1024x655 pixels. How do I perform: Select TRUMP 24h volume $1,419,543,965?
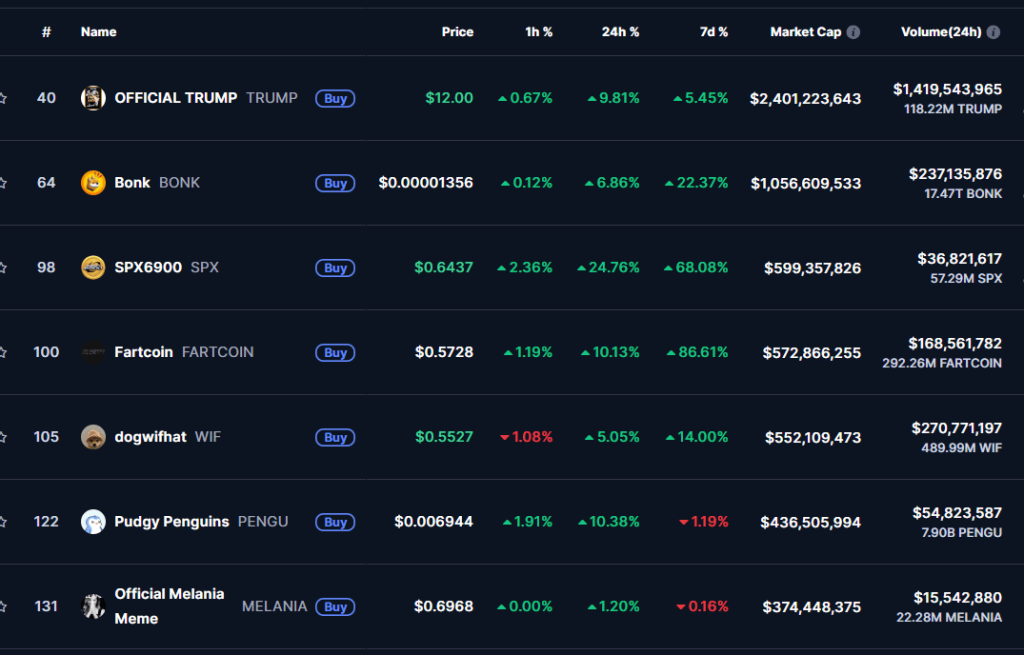pyautogui.click(x=948, y=89)
